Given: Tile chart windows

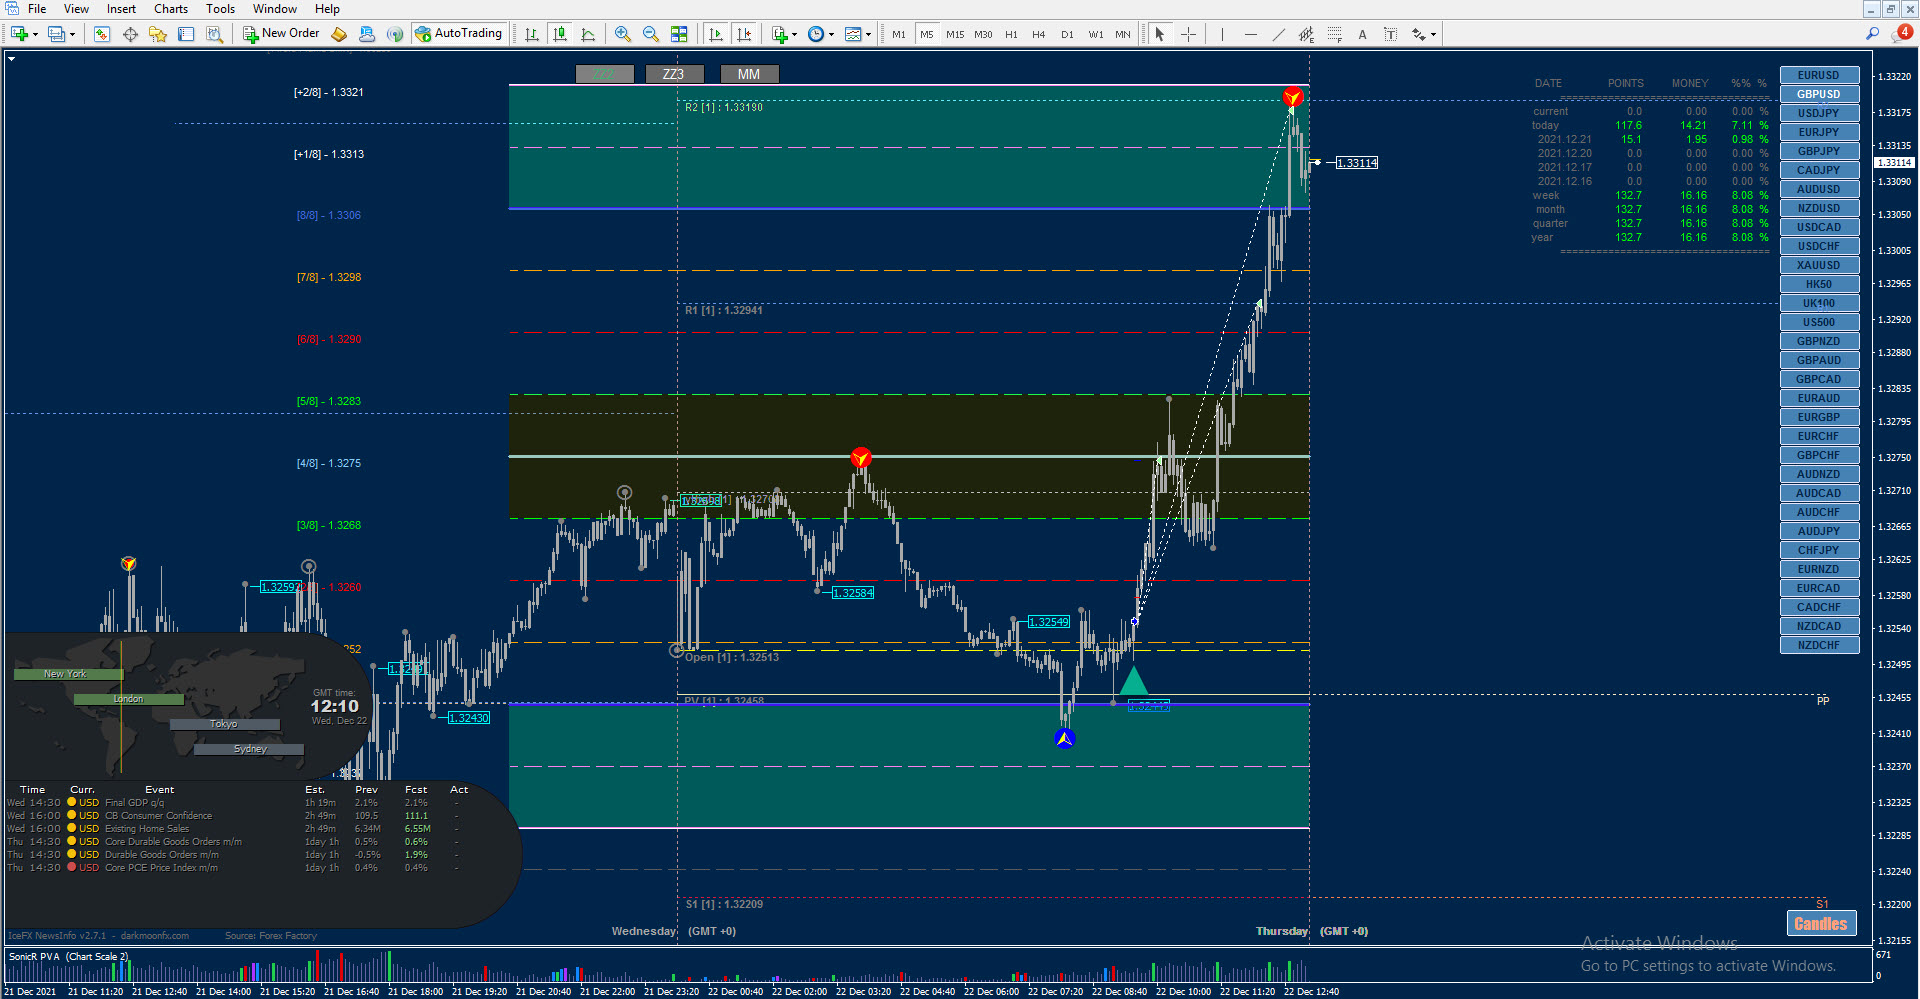Looking at the screenshot, I should [x=679, y=34].
